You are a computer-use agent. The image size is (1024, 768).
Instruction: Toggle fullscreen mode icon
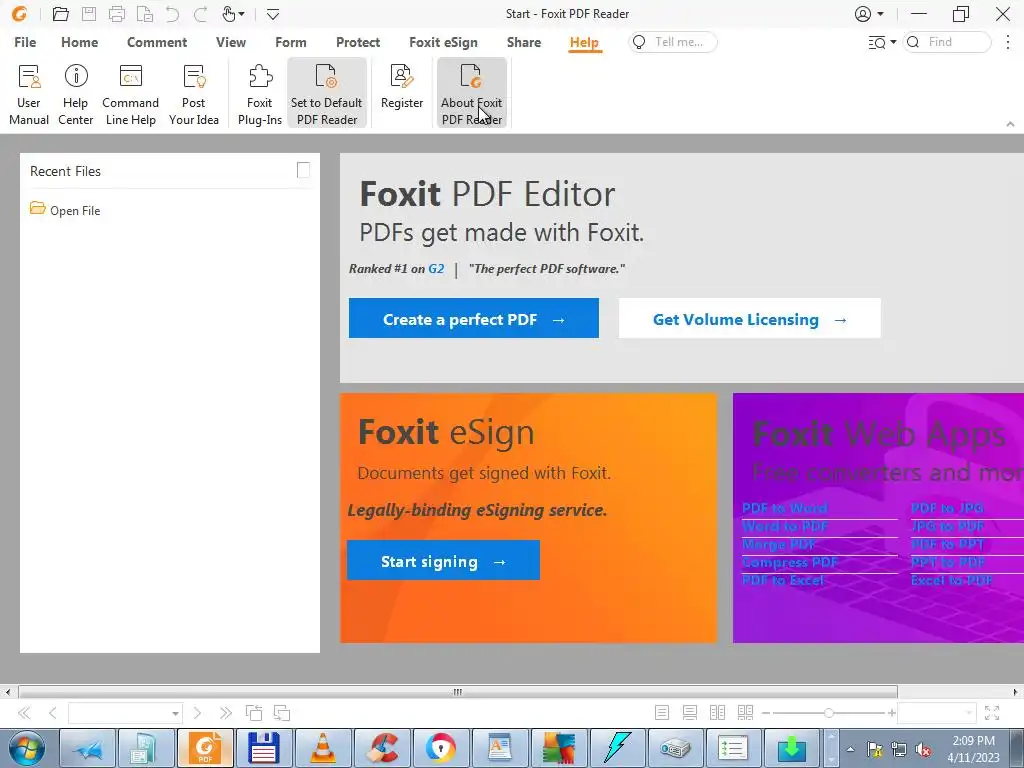[992, 712]
